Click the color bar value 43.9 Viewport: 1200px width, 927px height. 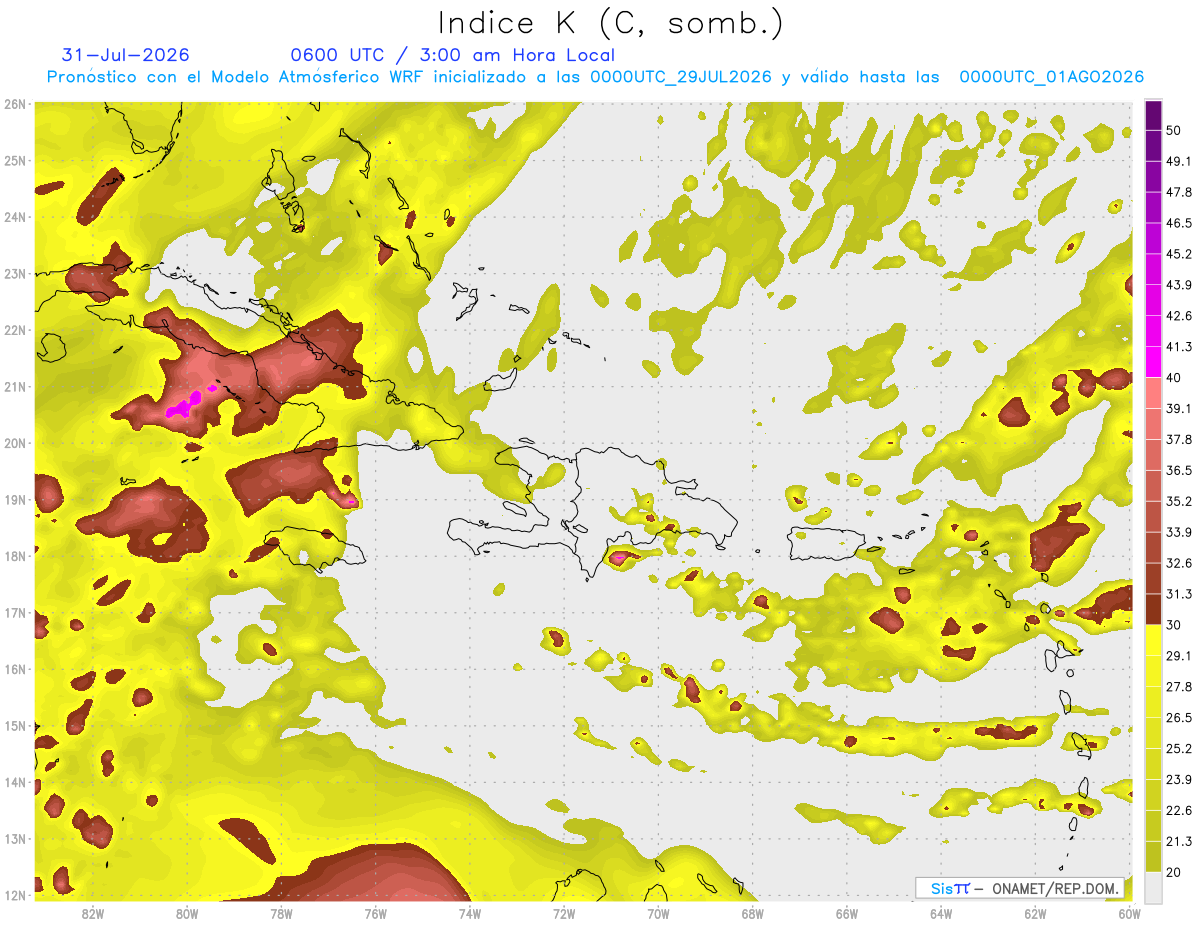tap(1179, 285)
